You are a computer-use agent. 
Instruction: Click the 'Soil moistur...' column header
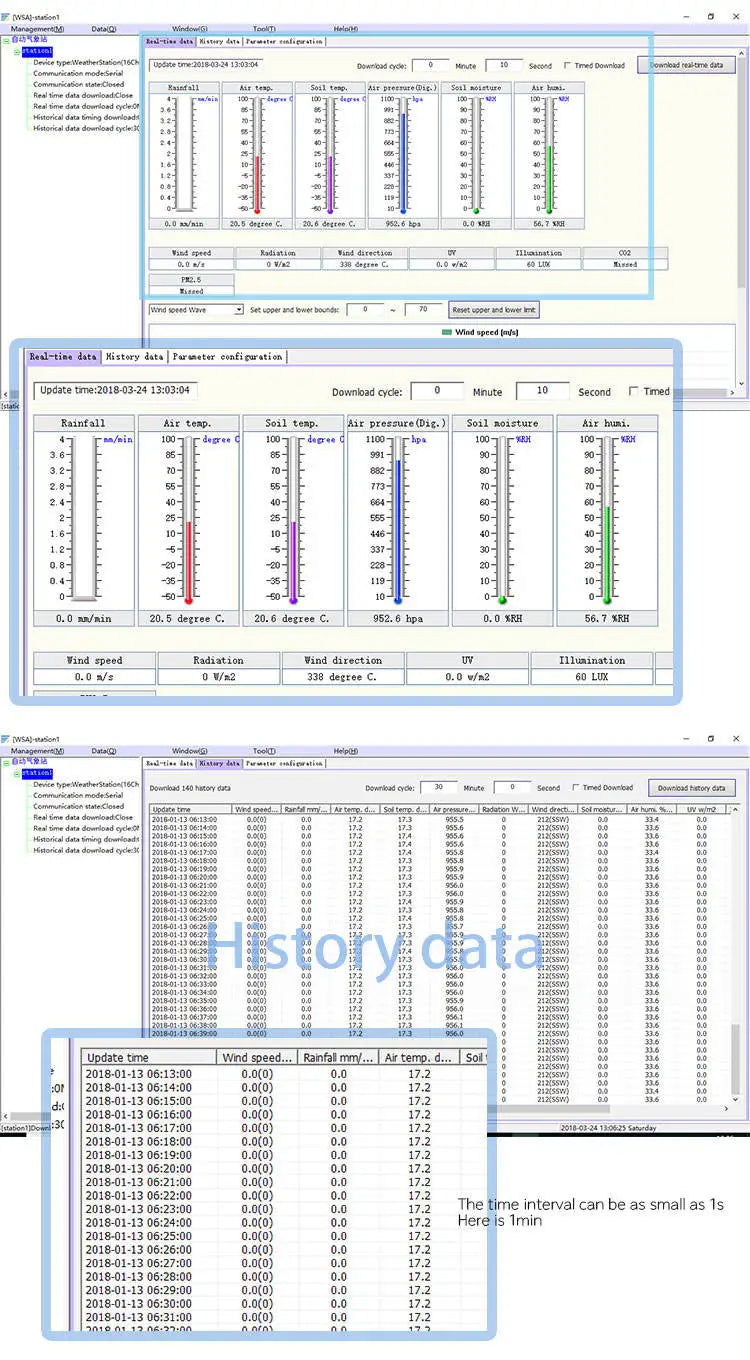[603, 809]
